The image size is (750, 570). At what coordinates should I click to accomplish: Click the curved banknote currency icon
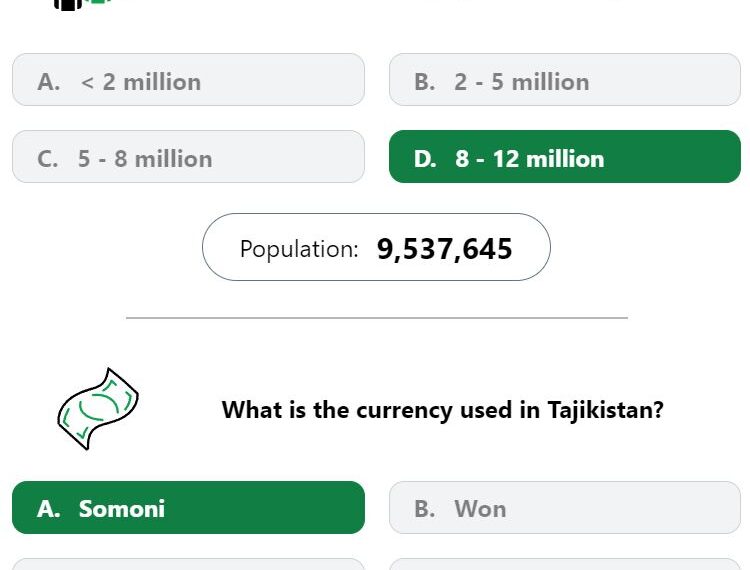coord(98,409)
